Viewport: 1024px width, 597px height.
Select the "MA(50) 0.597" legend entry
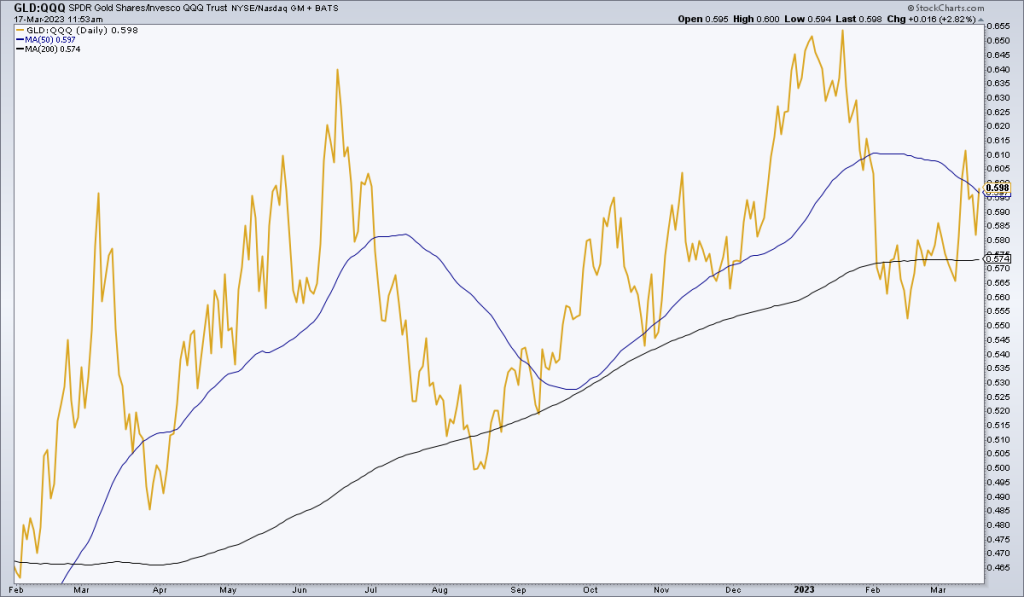pos(50,40)
